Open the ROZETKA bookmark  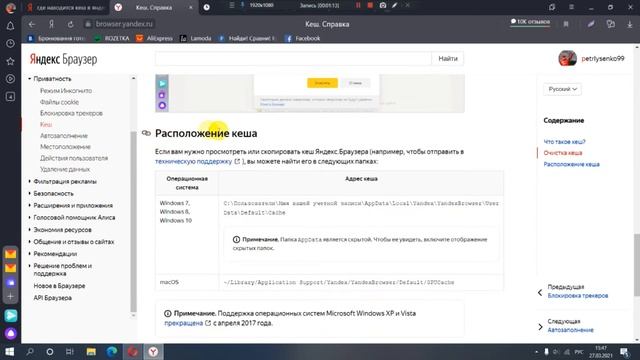[111, 38]
